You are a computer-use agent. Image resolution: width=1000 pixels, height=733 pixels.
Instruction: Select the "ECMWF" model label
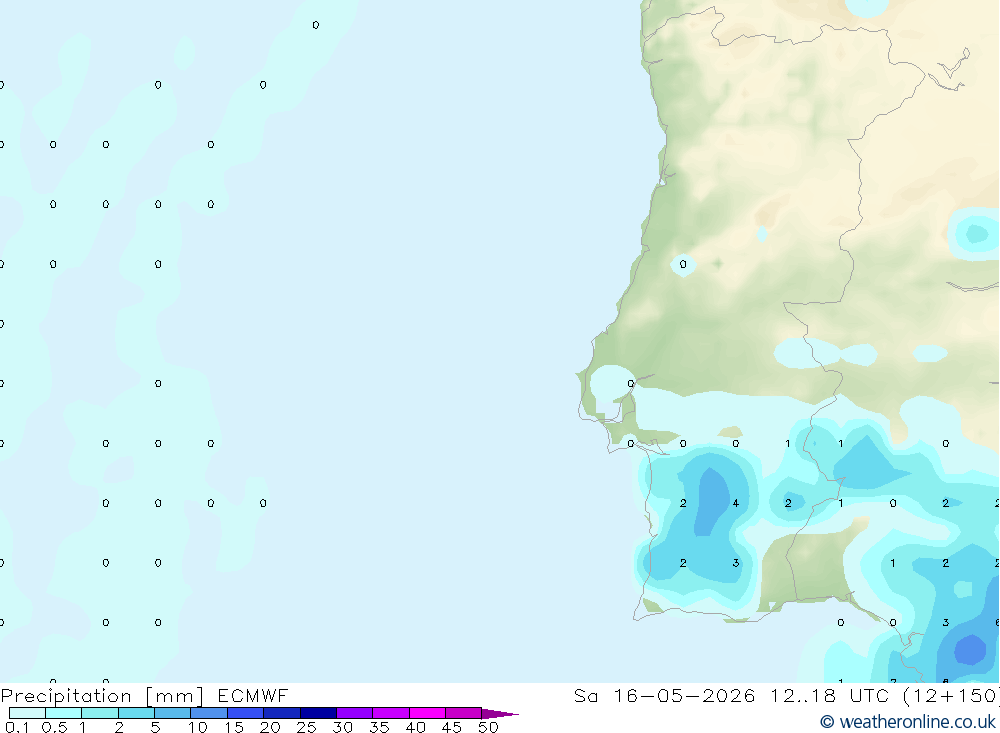(253, 695)
